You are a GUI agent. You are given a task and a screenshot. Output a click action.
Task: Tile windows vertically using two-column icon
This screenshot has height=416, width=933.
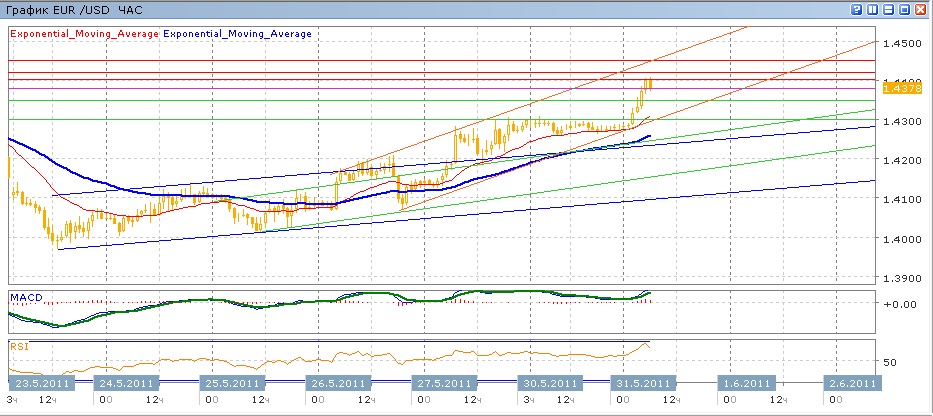tap(872, 10)
